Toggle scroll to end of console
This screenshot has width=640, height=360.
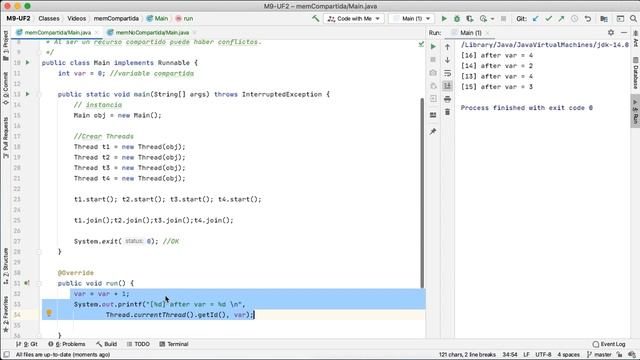tap(447, 86)
